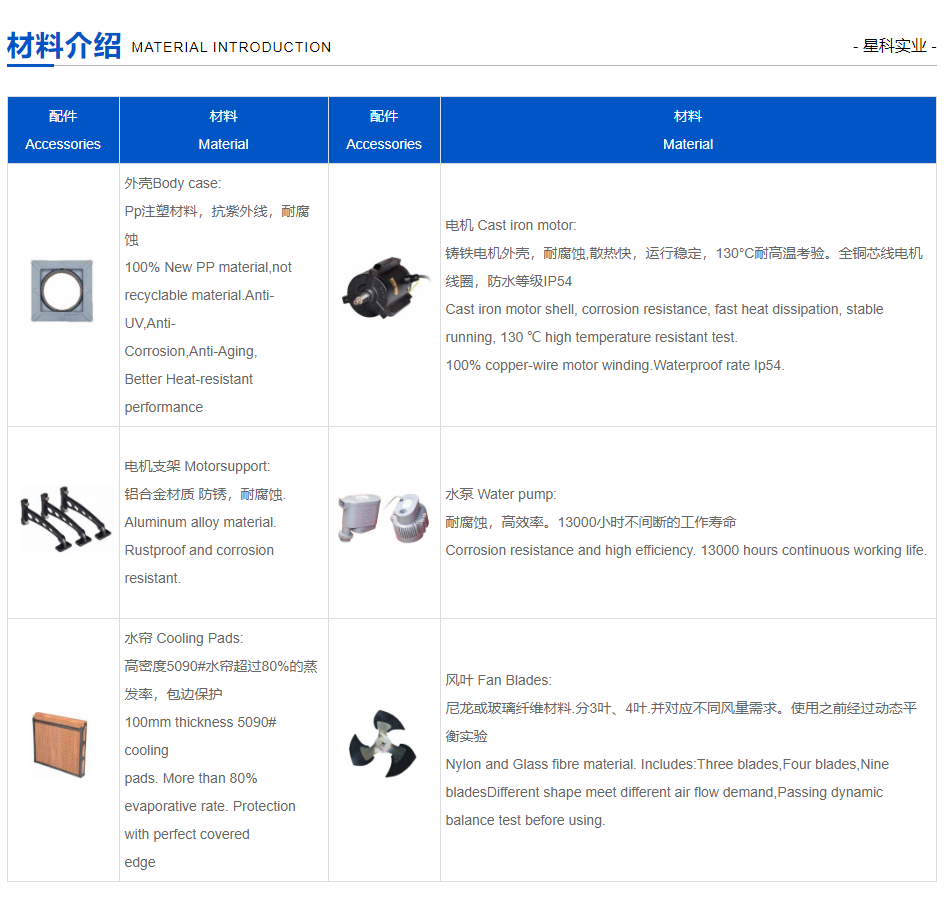Click 'running, 130 ℃ high temperature resistant test.'

point(592,337)
